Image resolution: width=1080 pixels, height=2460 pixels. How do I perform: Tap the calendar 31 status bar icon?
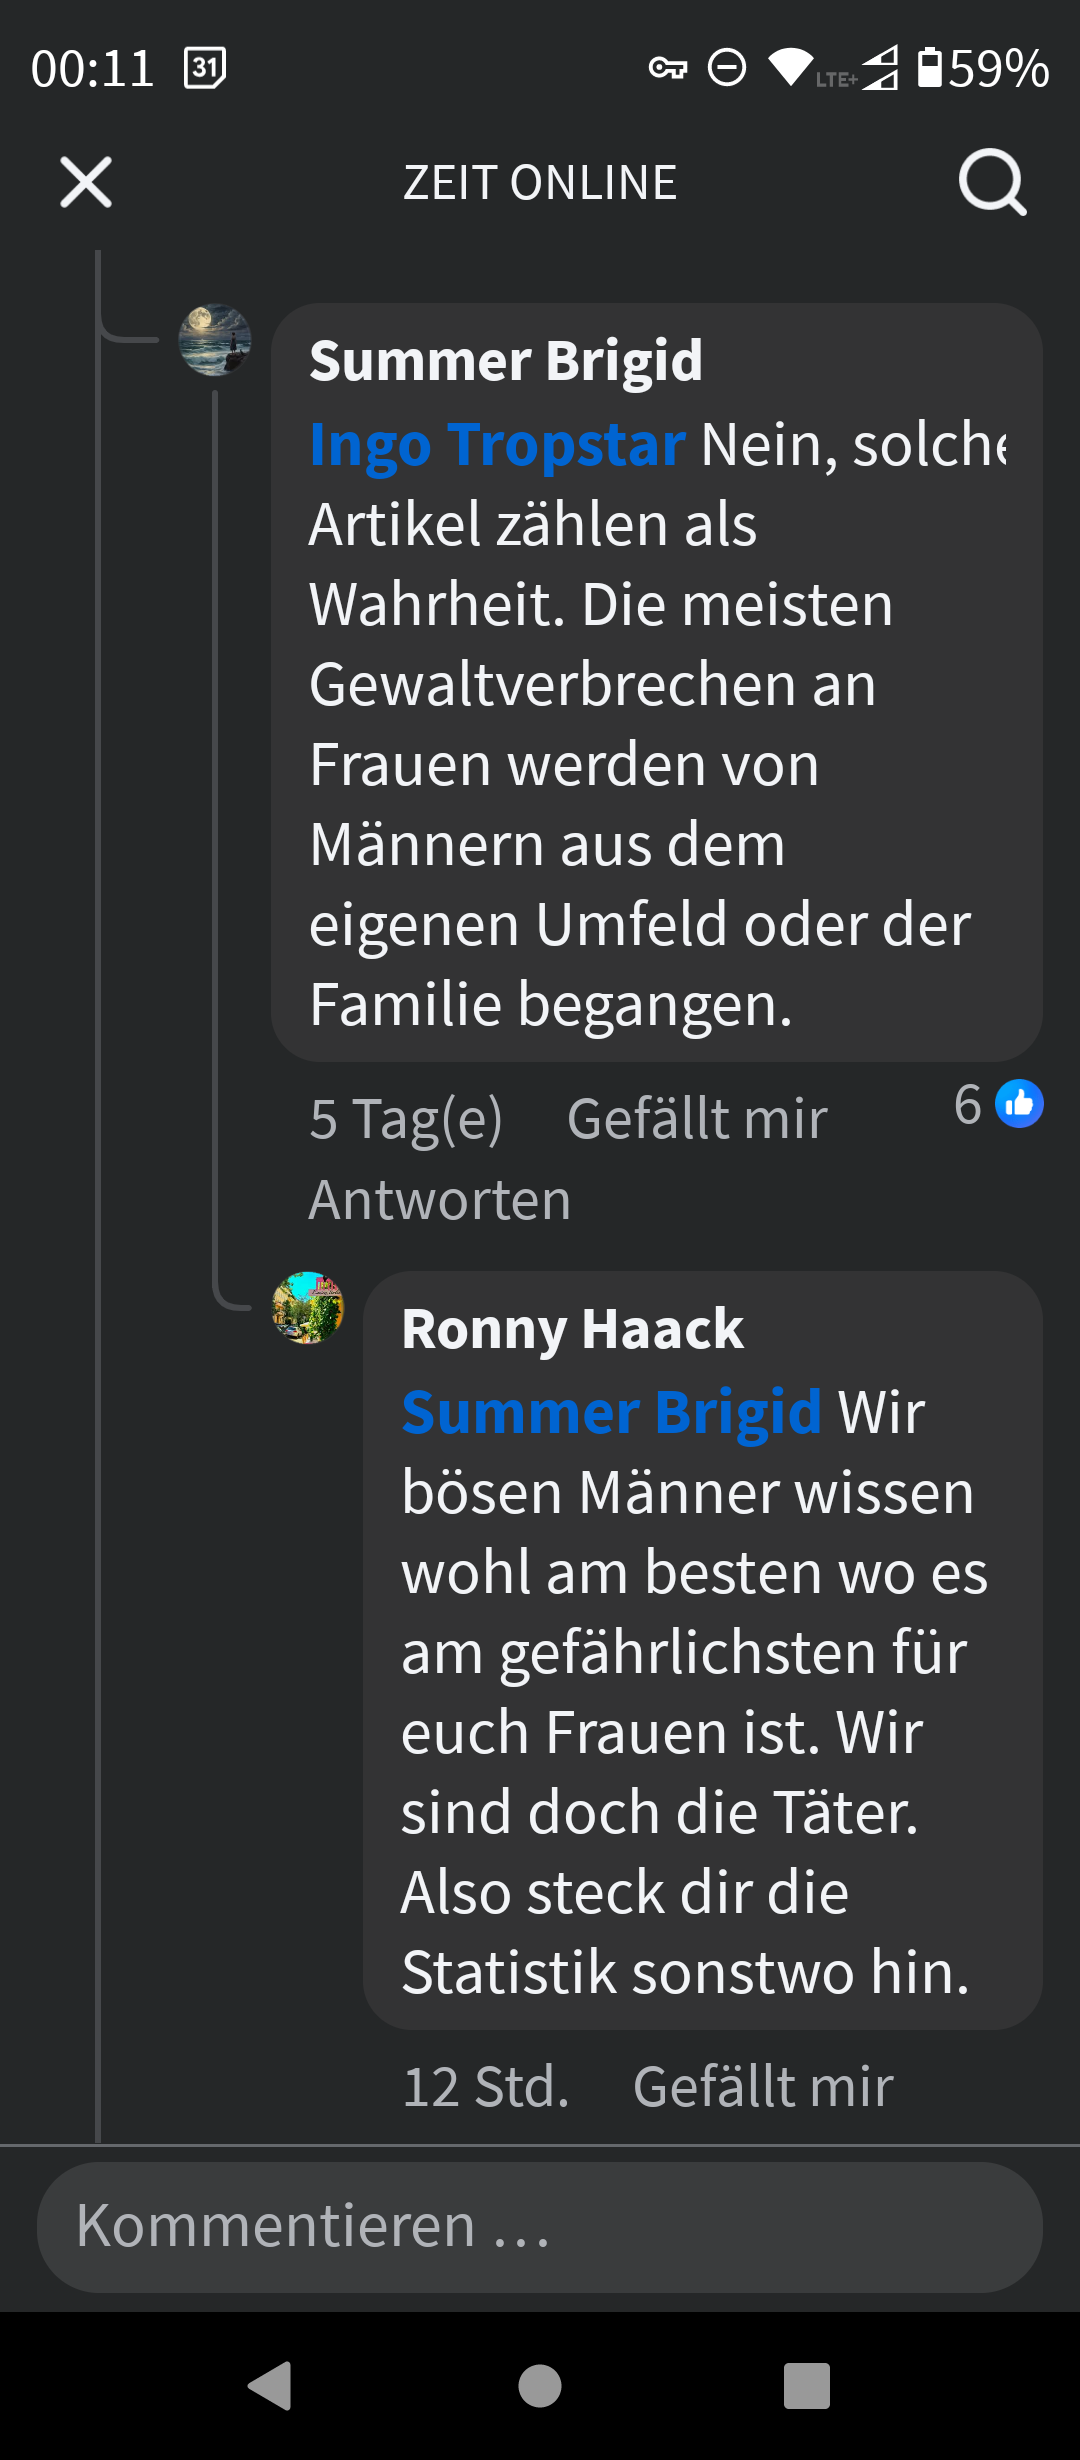205,68
